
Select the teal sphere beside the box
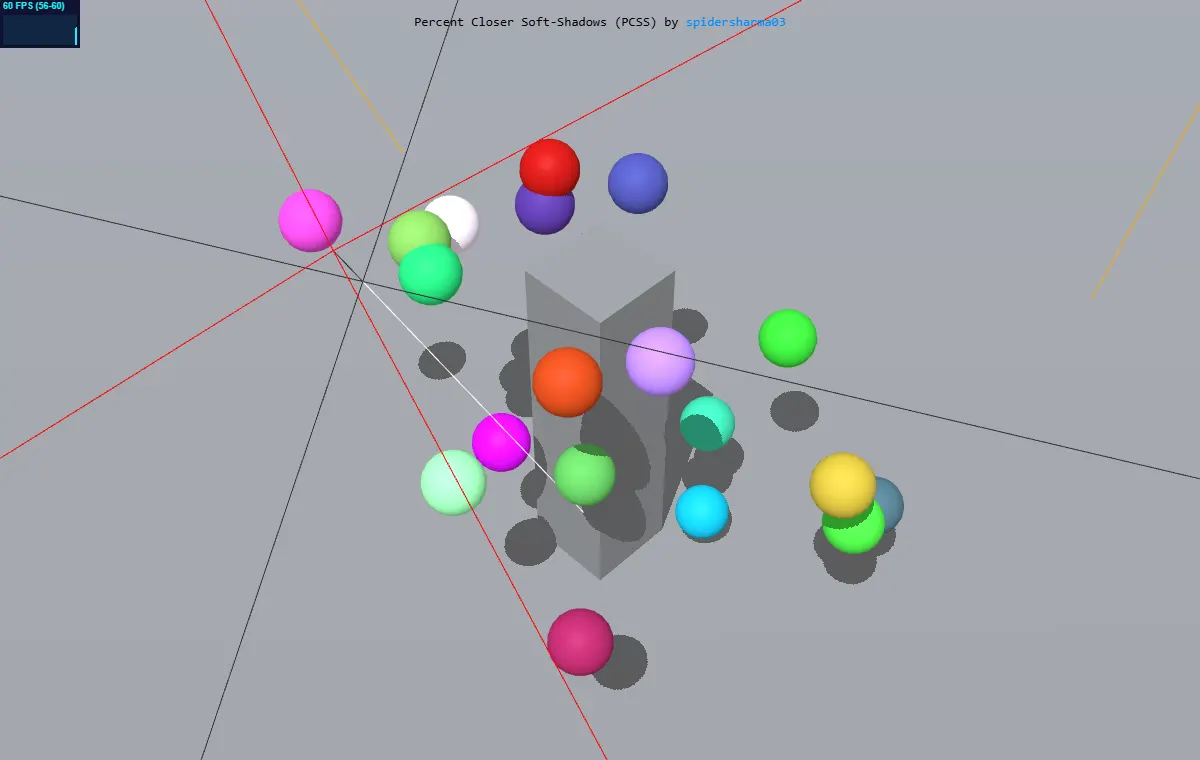[x=708, y=423]
